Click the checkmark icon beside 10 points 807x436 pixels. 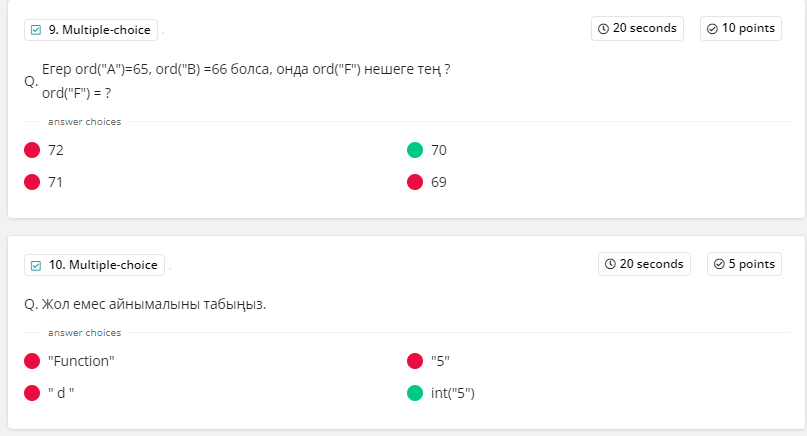pos(712,29)
